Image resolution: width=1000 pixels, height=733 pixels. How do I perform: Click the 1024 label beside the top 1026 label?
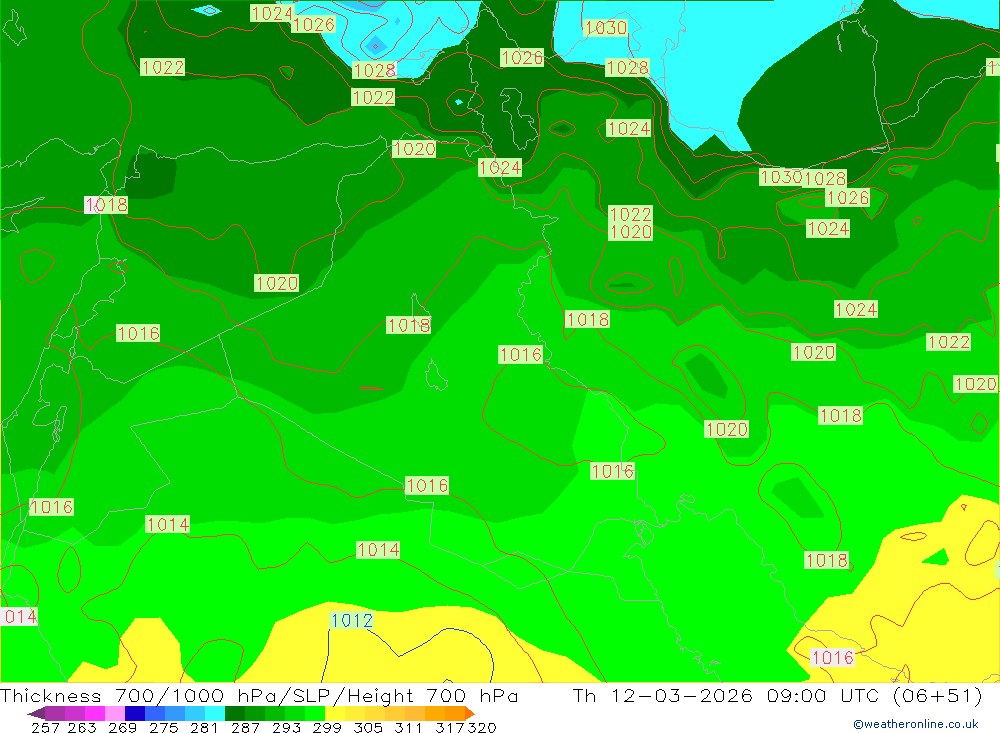click(x=272, y=13)
